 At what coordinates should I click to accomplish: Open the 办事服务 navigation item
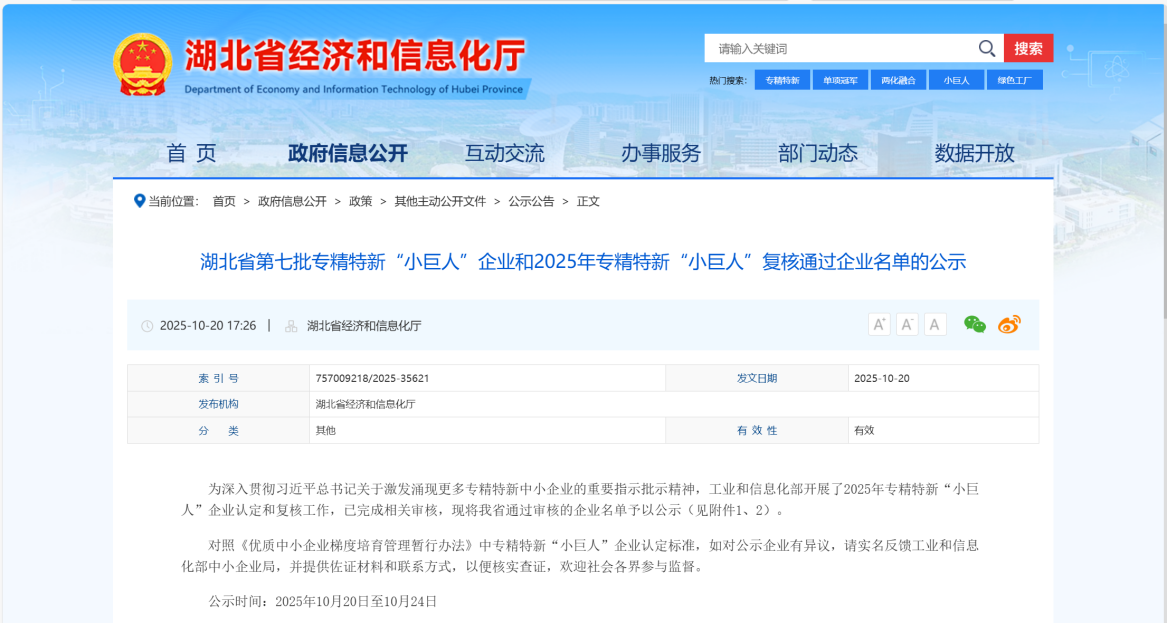click(661, 153)
